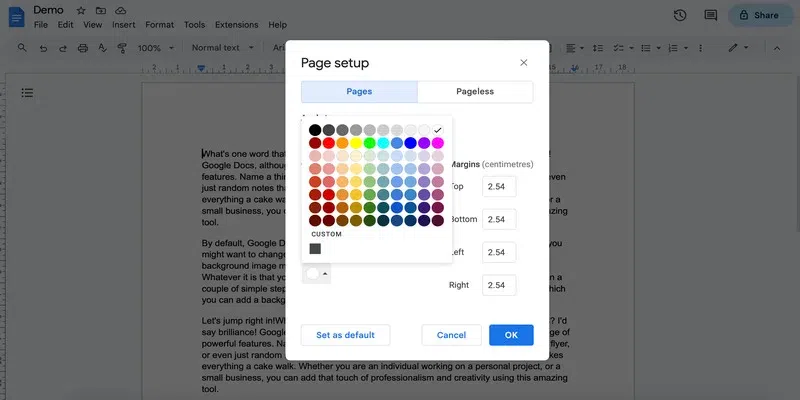
Task: Select the paint format roller
Action: (x=122, y=48)
